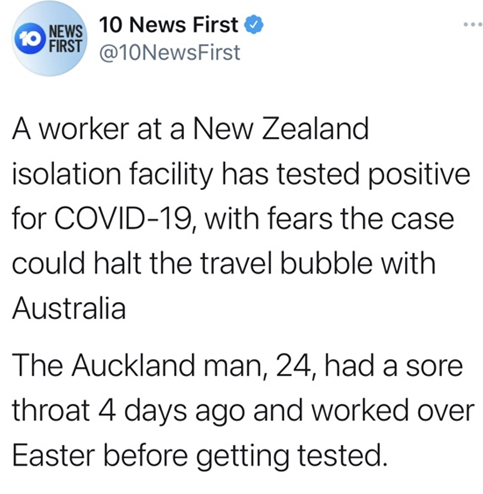
Task: Click the word Easter in the tweet
Action: (54, 455)
